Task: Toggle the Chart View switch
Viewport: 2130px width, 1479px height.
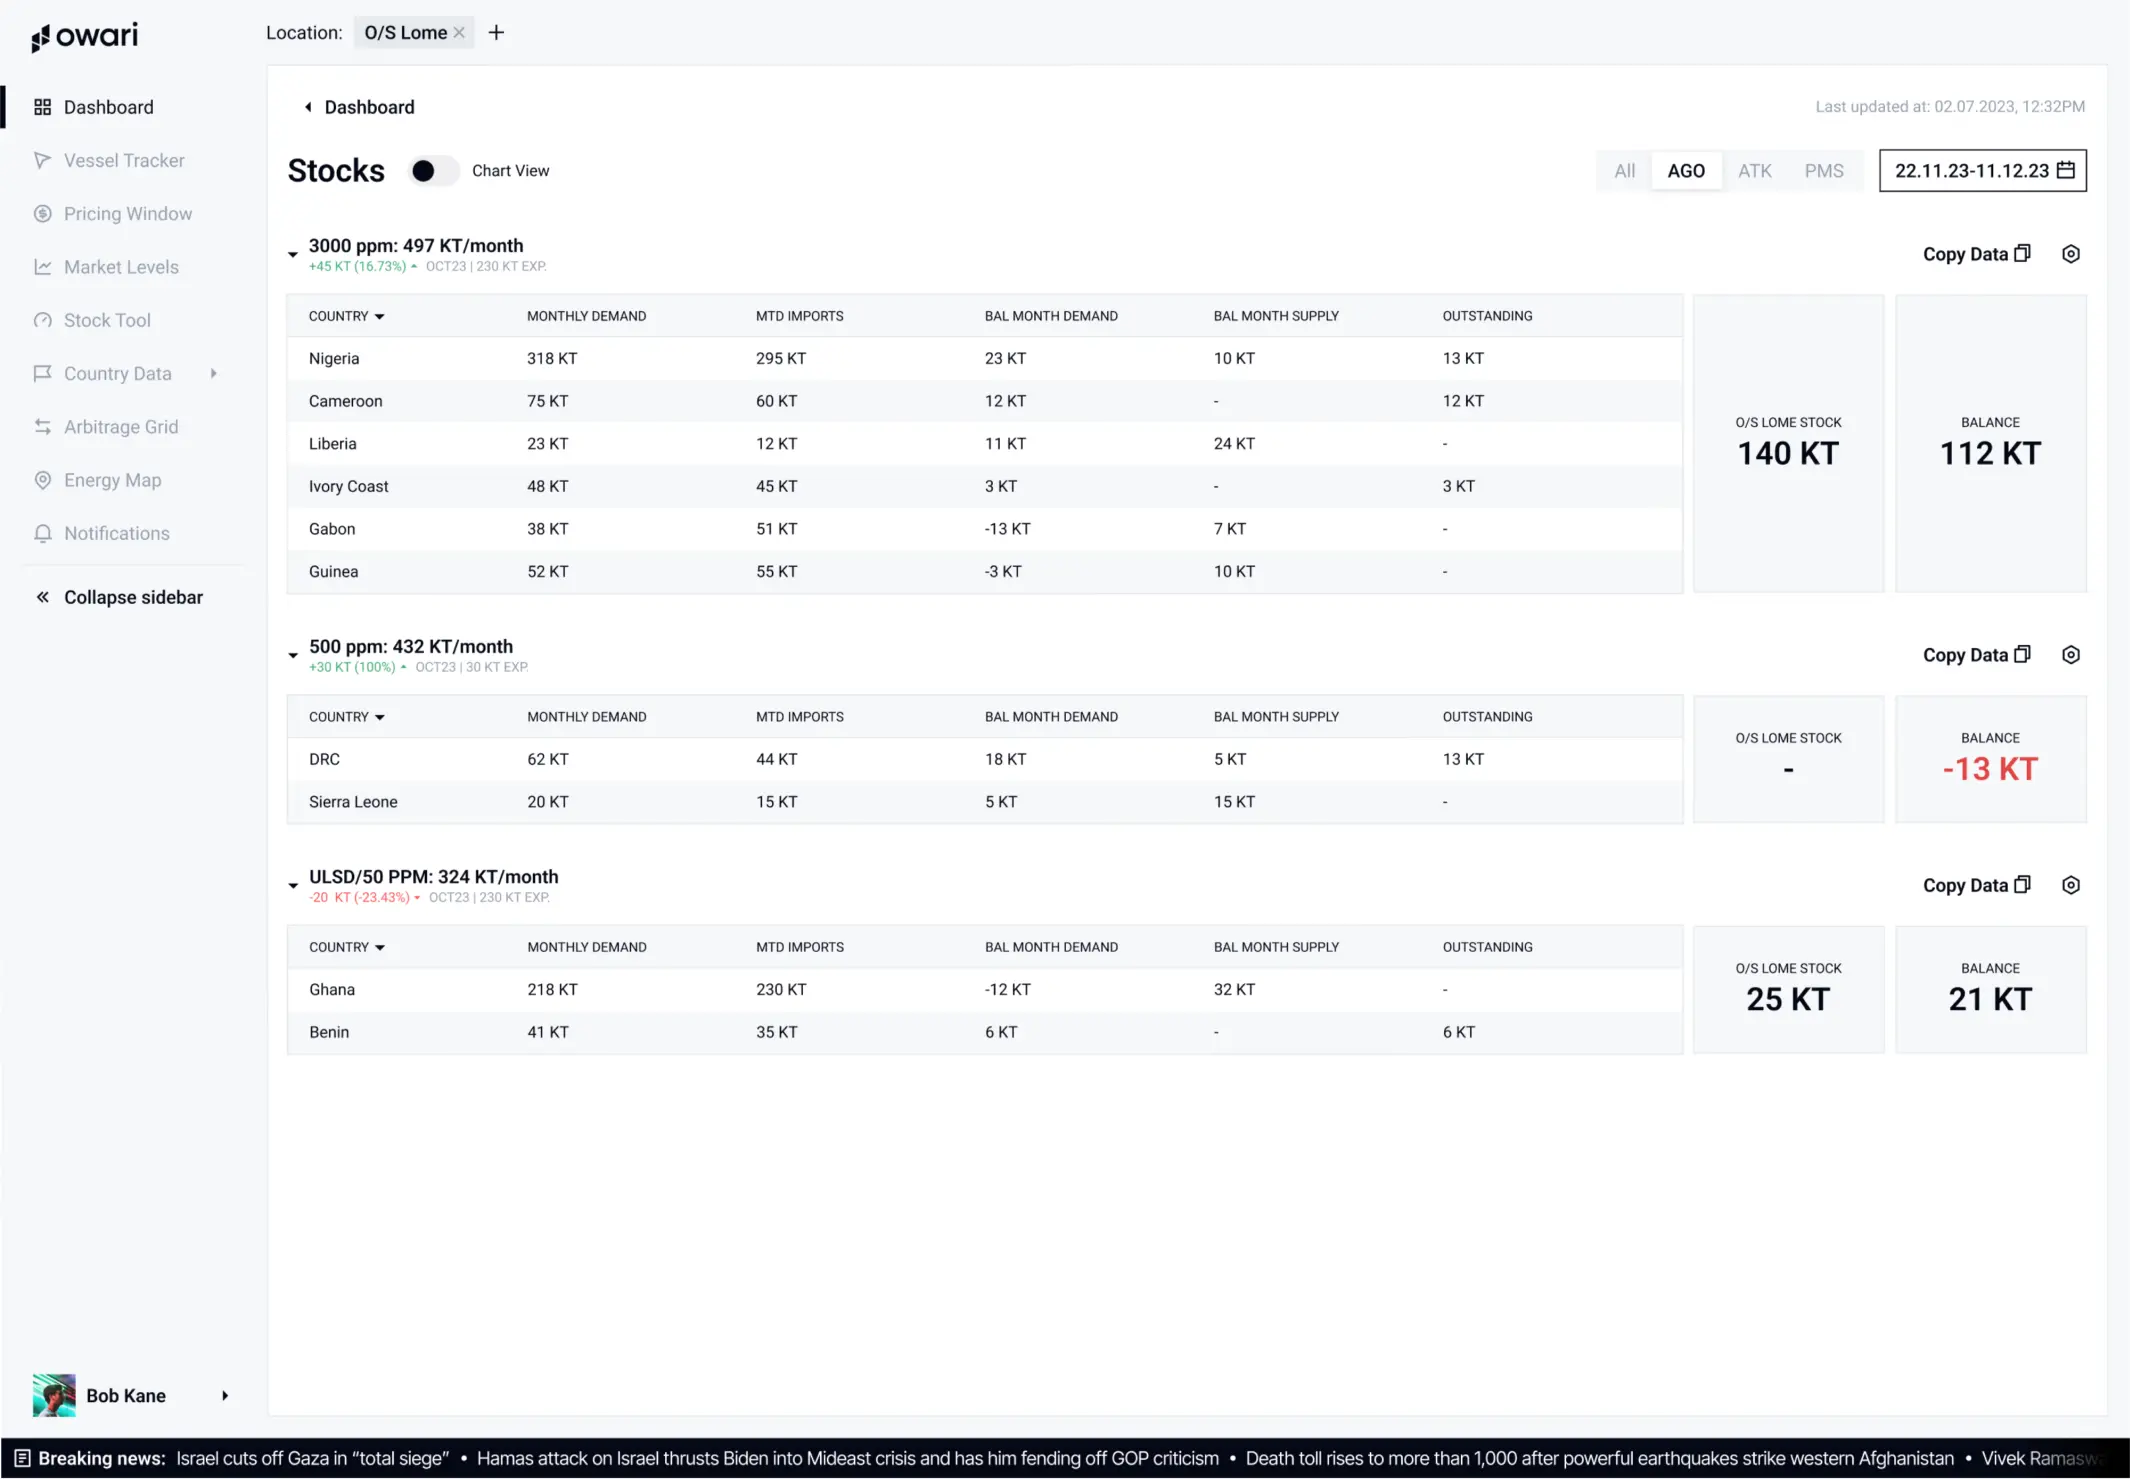Action: coord(432,171)
